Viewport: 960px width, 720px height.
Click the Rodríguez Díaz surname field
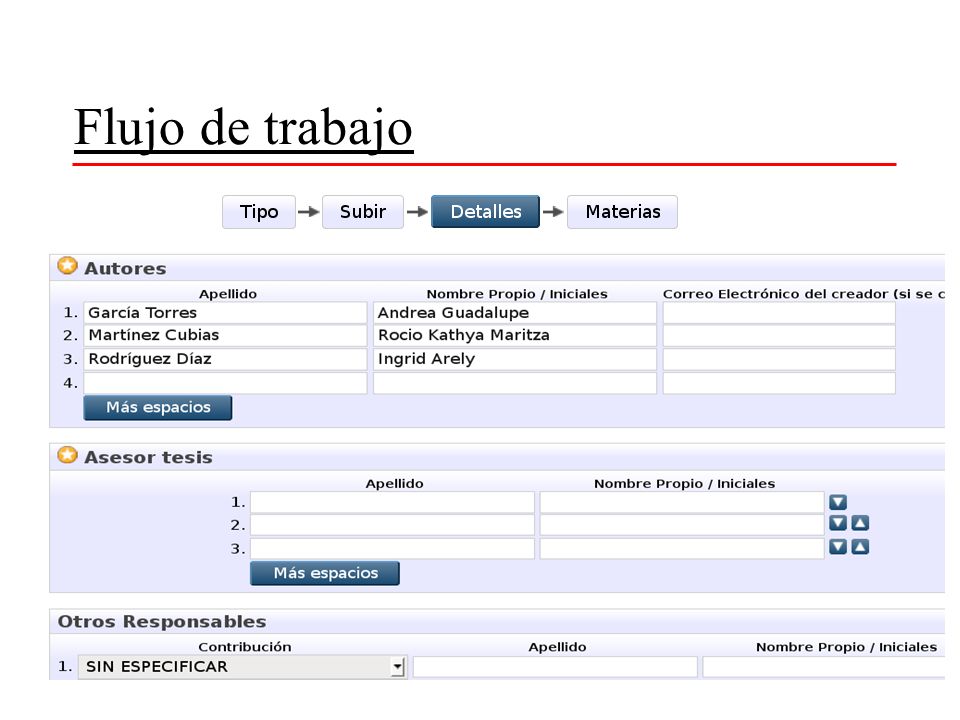225,359
